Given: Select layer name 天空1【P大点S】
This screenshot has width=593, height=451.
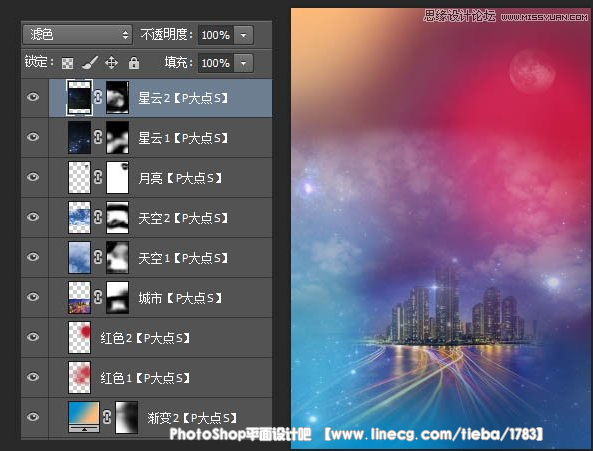Looking at the screenshot, I should (x=183, y=258).
